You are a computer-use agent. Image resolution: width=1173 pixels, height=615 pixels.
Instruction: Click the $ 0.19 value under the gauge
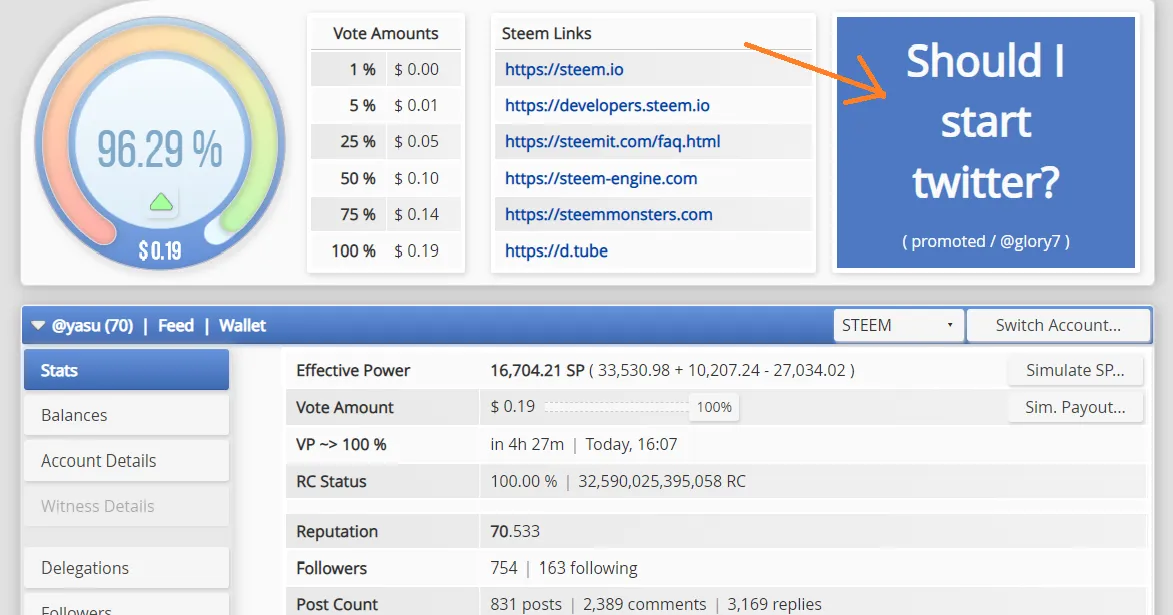coord(159,251)
